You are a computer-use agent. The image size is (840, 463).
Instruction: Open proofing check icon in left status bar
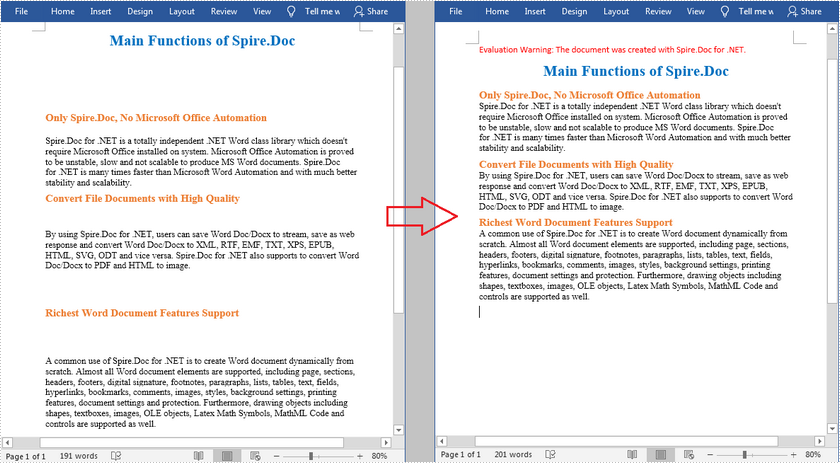117,455
